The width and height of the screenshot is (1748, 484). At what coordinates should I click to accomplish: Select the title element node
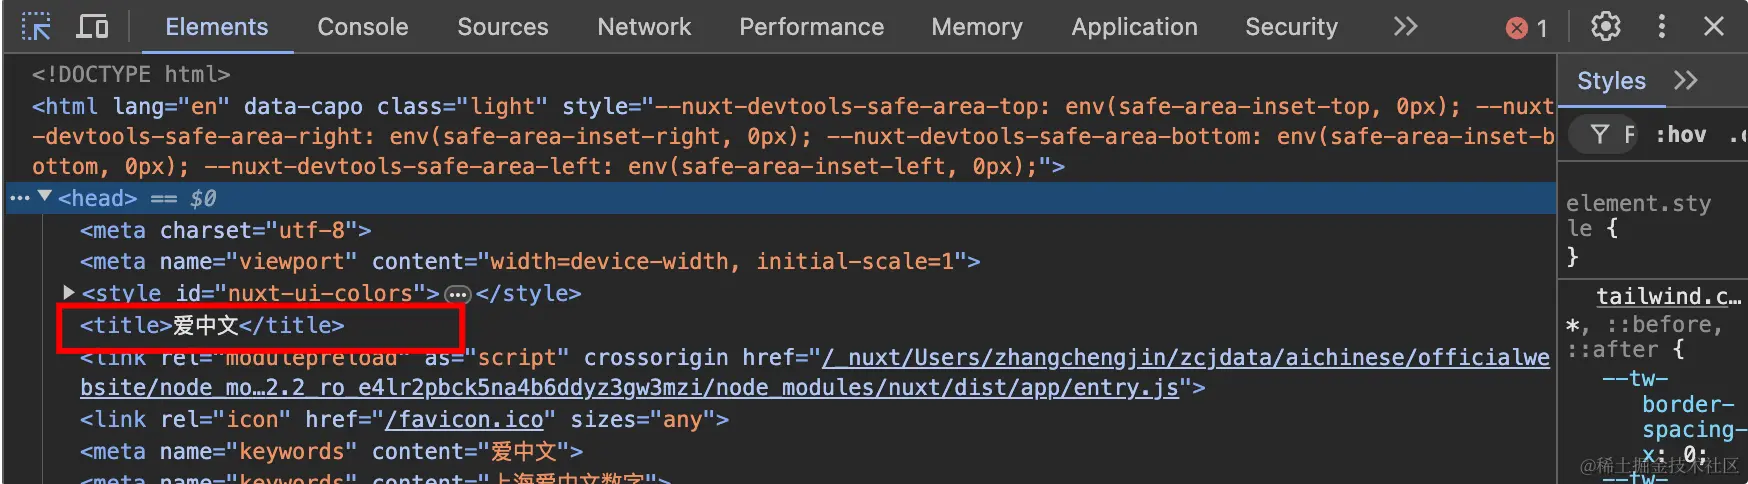tap(212, 326)
